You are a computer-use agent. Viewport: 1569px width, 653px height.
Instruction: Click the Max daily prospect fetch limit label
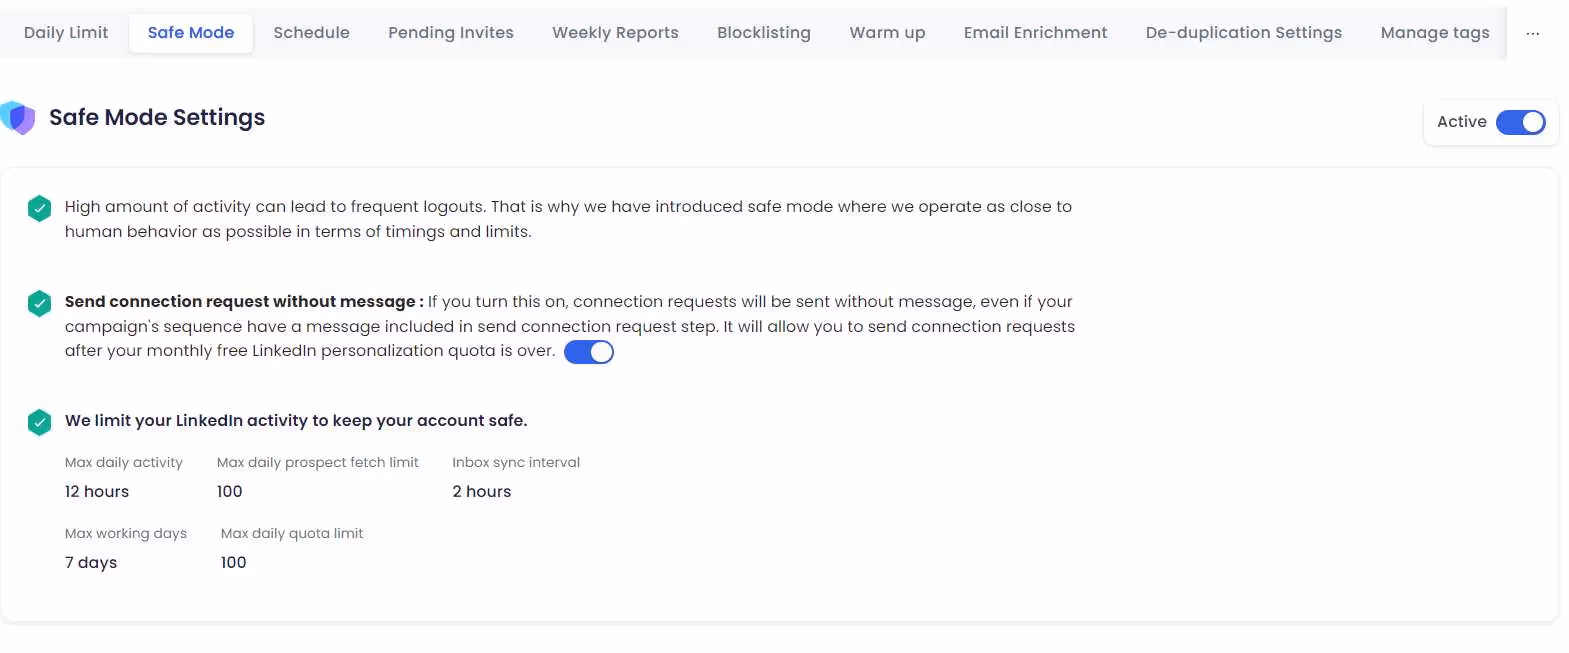click(318, 462)
